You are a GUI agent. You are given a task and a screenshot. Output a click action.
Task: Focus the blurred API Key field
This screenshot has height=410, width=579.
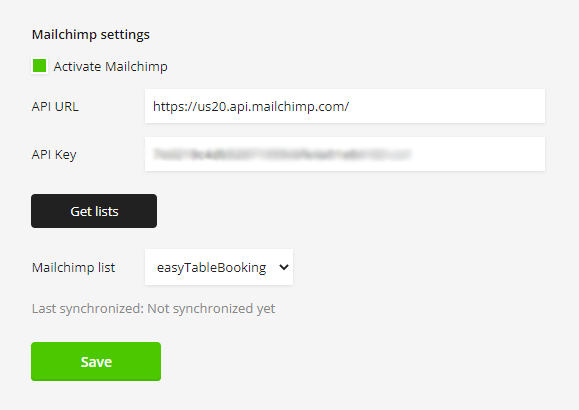tap(345, 154)
